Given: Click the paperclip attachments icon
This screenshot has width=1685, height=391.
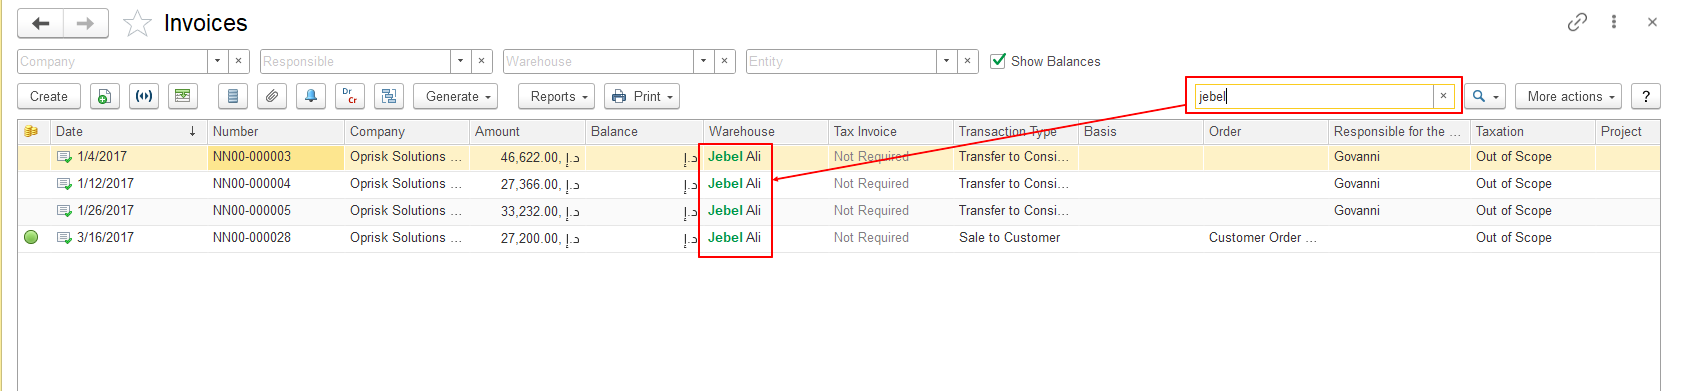Looking at the screenshot, I should coord(271,97).
